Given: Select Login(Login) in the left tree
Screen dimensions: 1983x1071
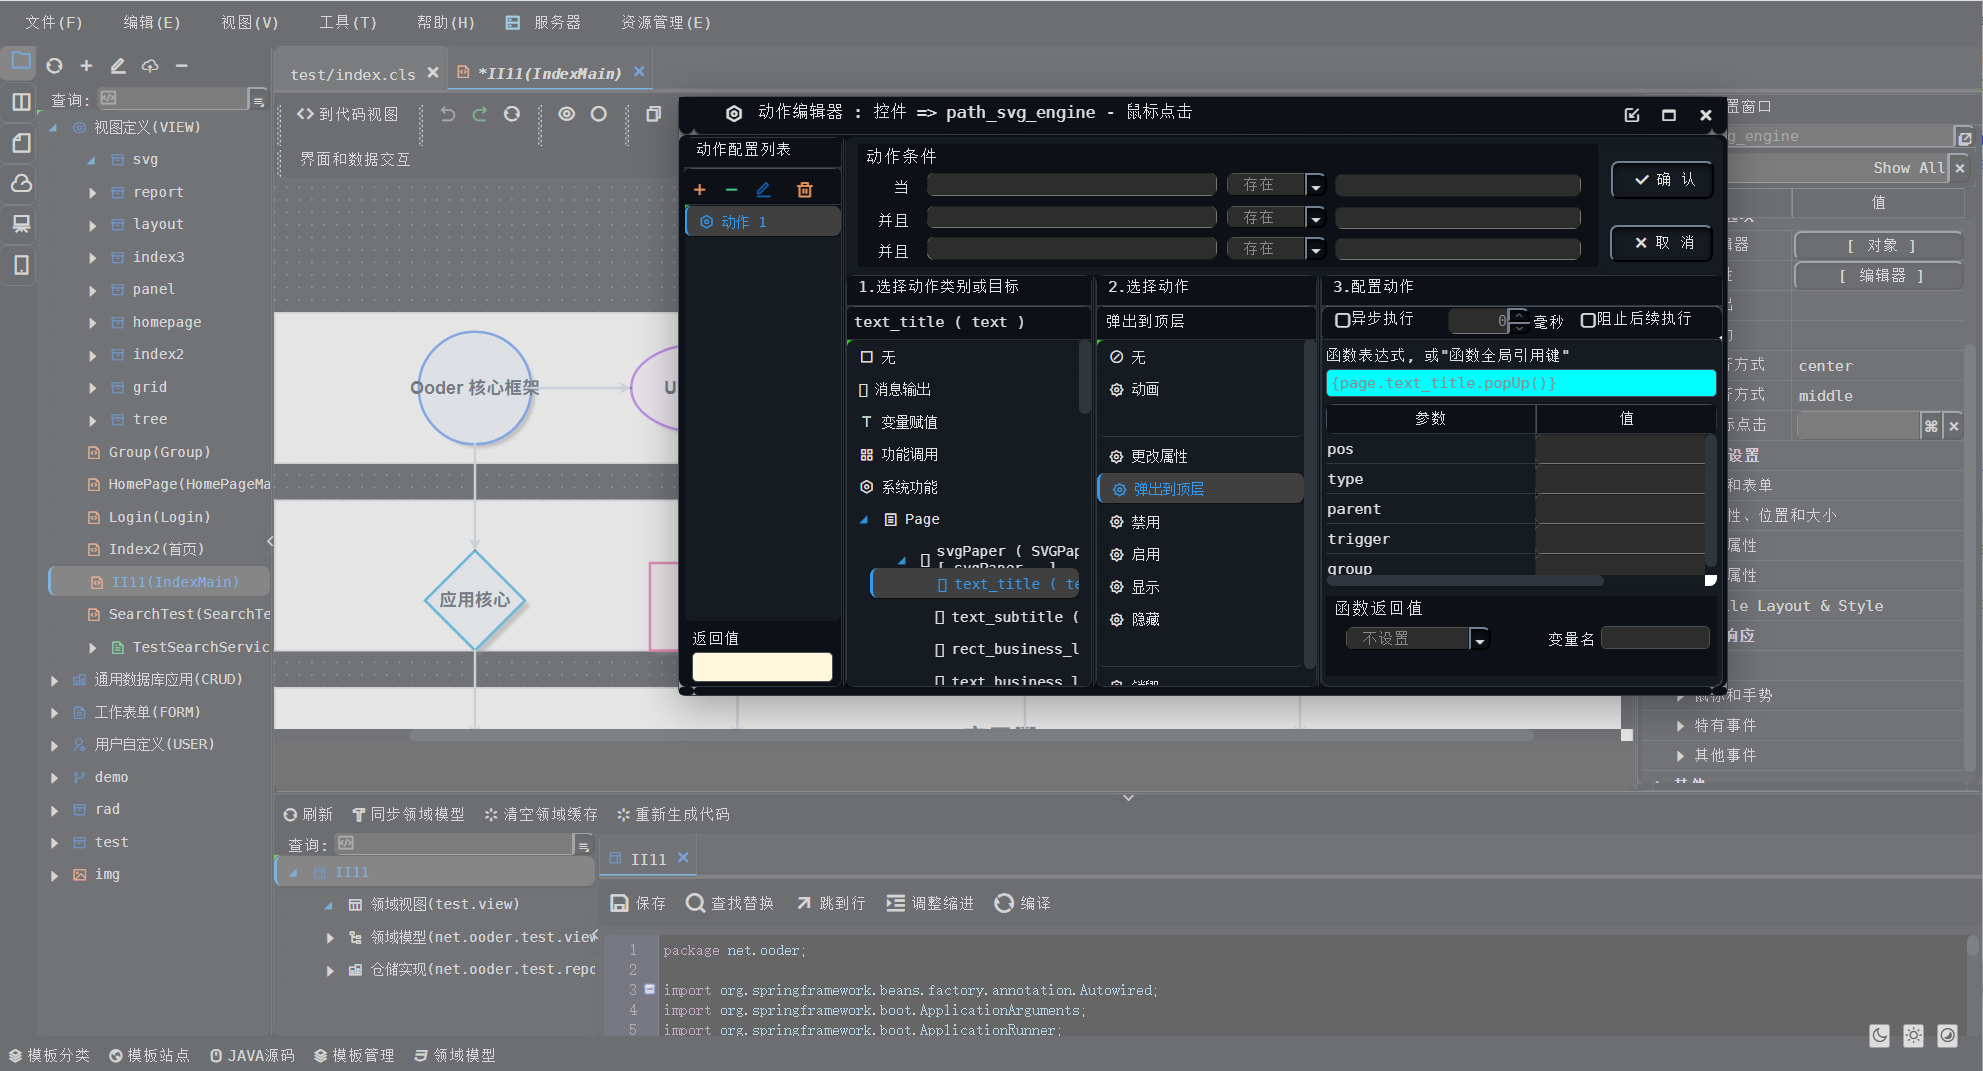Looking at the screenshot, I should 159,518.
